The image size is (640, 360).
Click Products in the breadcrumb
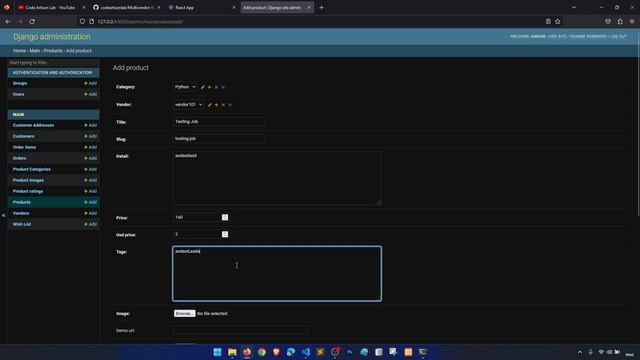(x=53, y=51)
